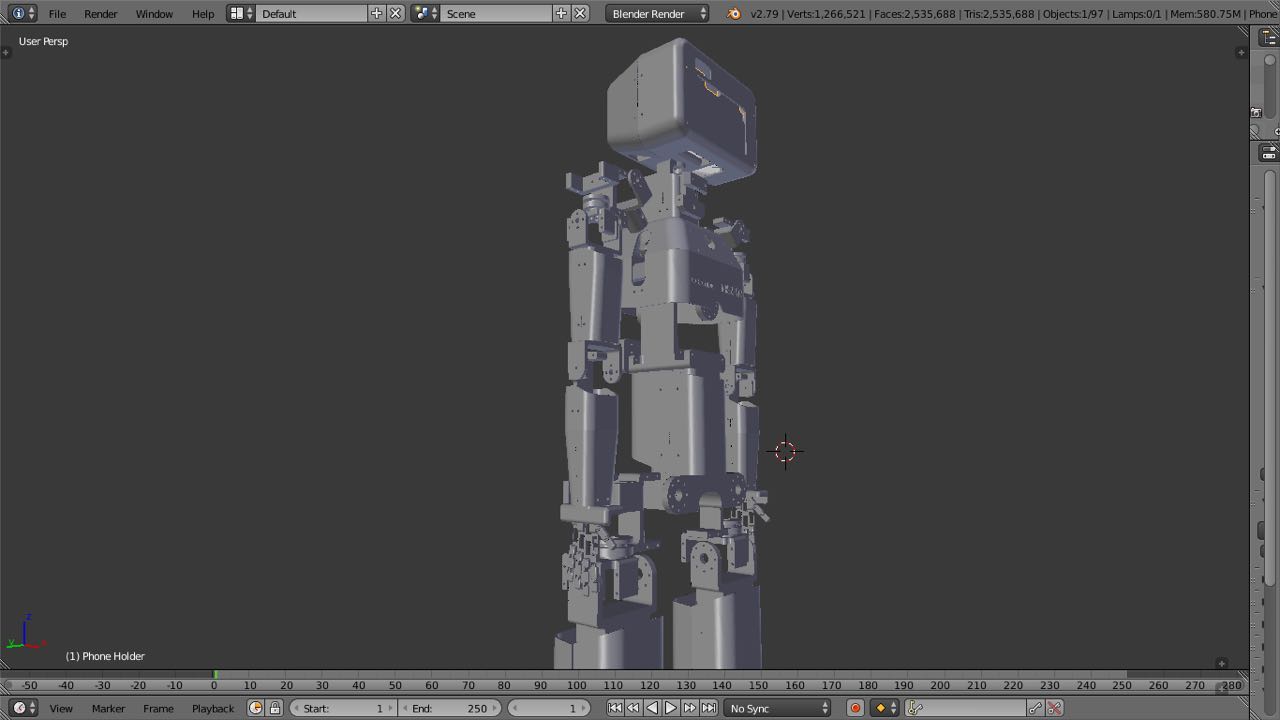Screen dimensions: 1280x720
Task: Click the insert keyframes key icon
Action: point(1035,708)
